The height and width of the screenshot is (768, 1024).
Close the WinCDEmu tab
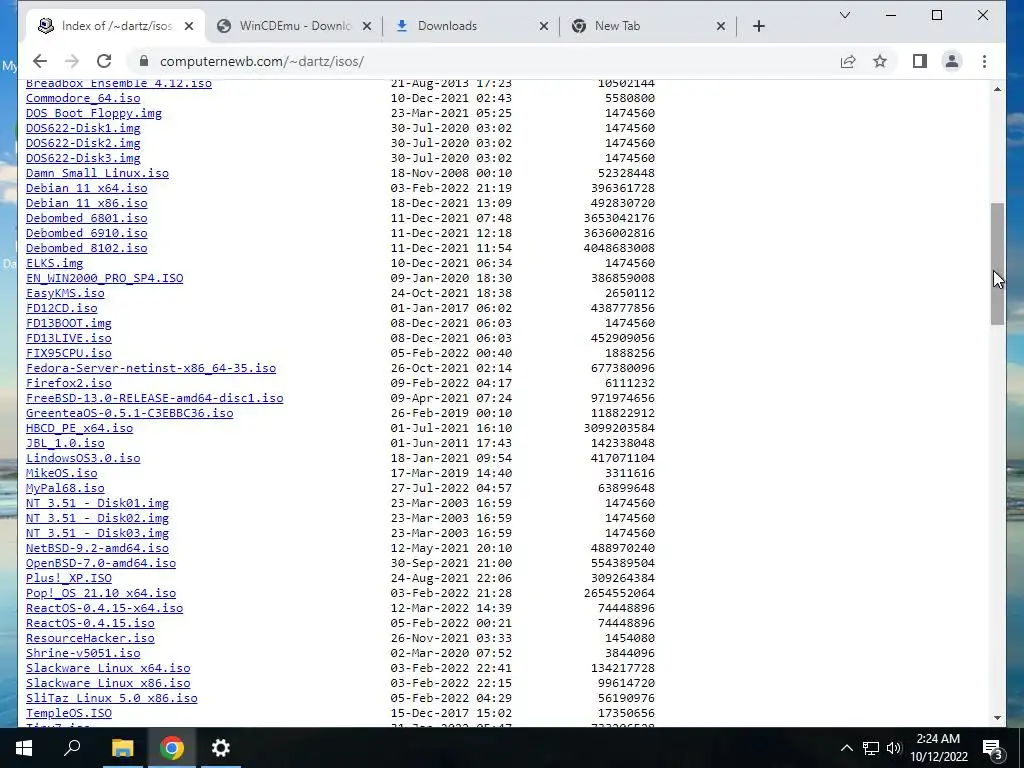(366, 26)
